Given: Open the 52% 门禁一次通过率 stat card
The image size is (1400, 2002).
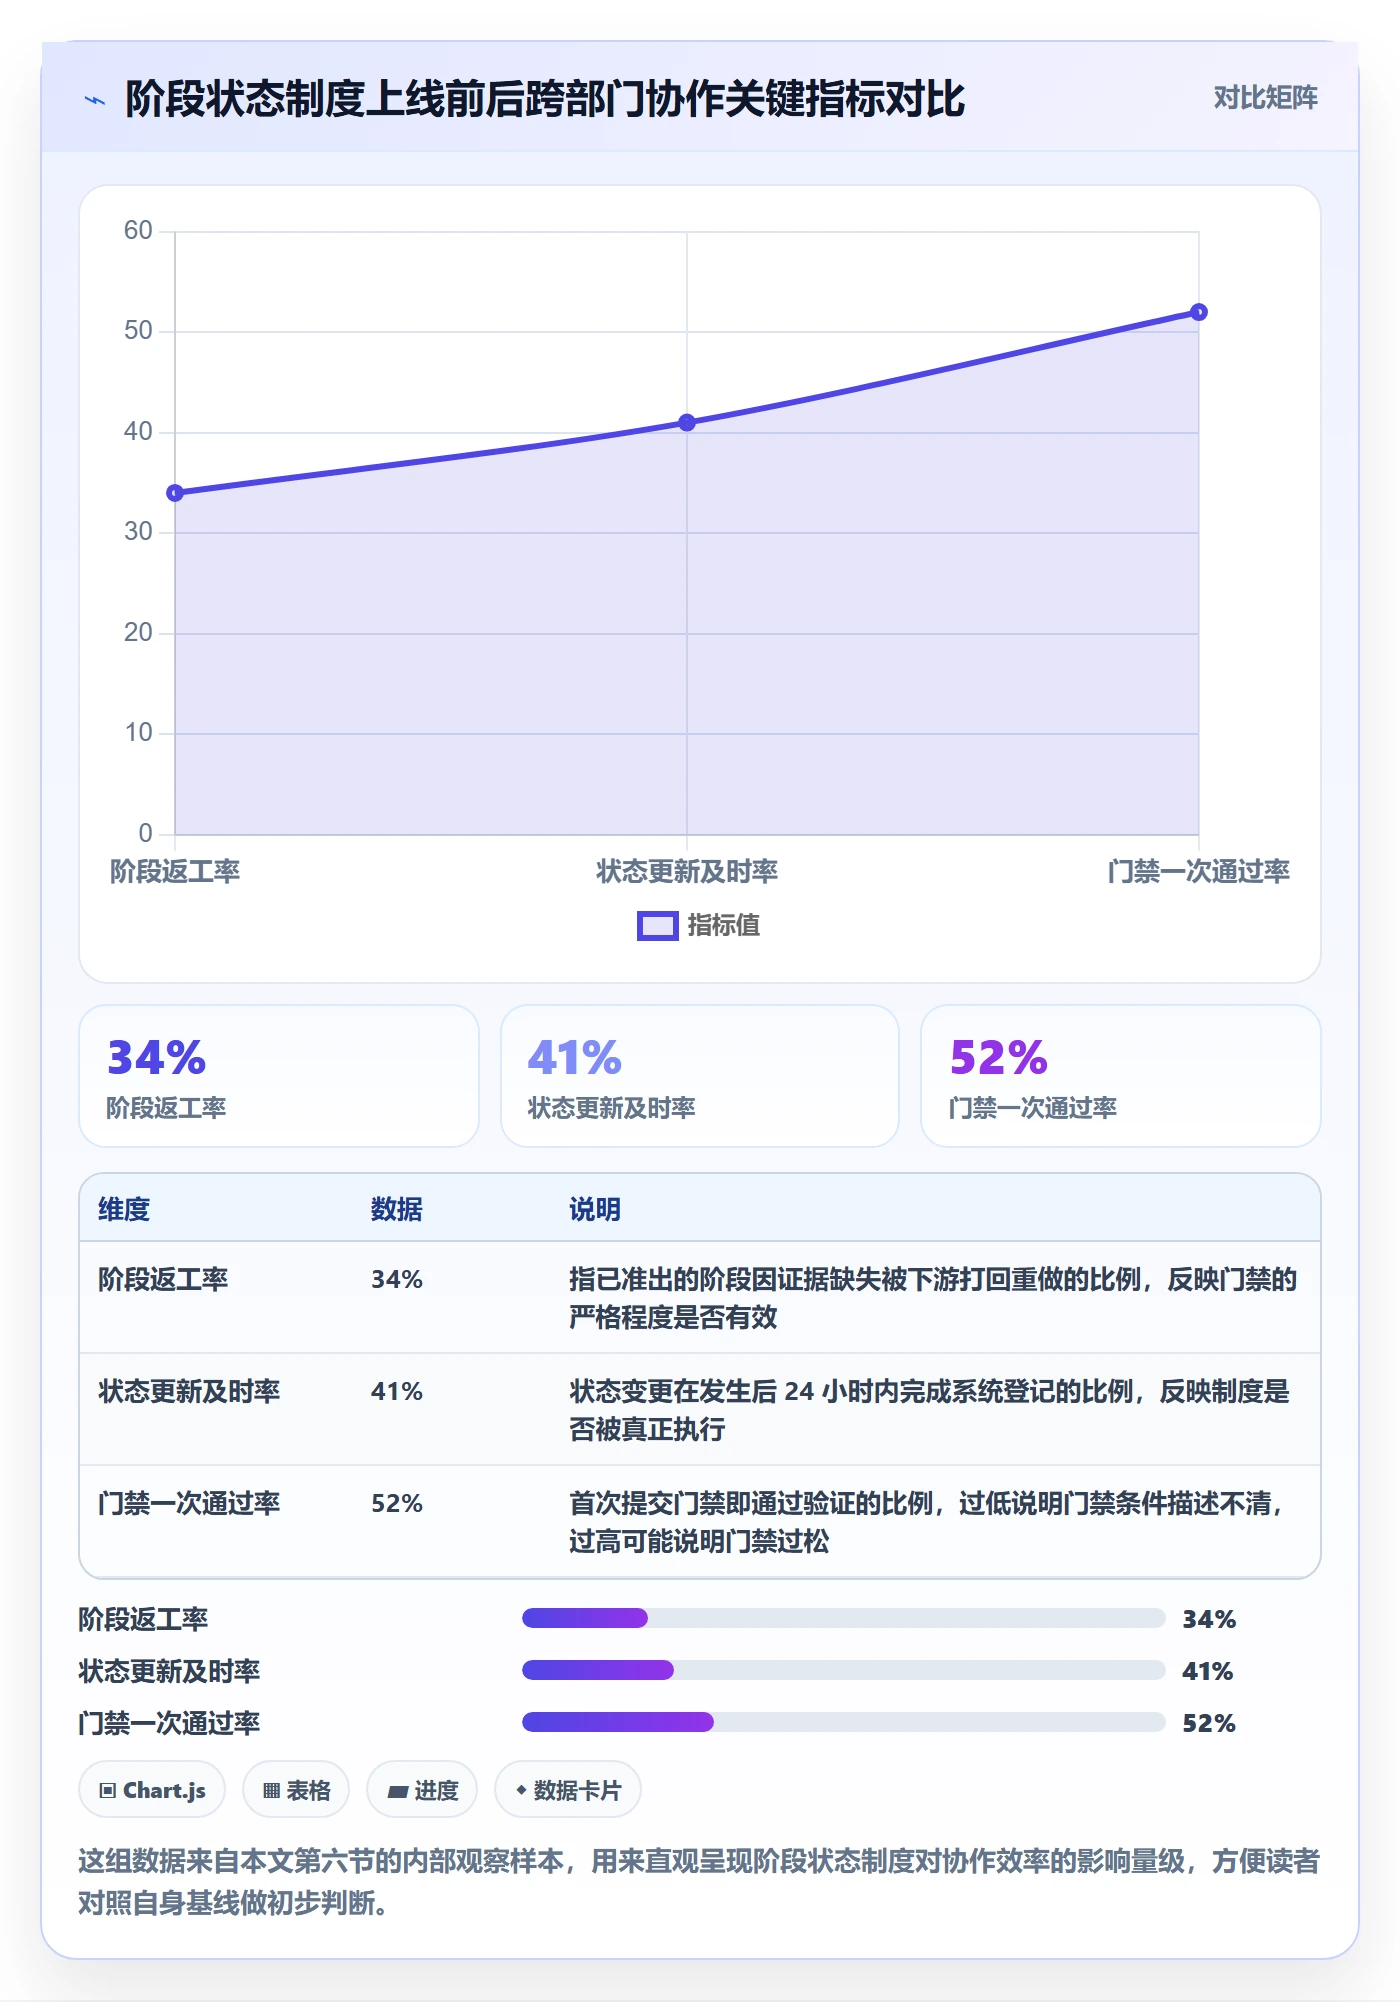Looking at the screenshot, I should tap(1121, 1076).
